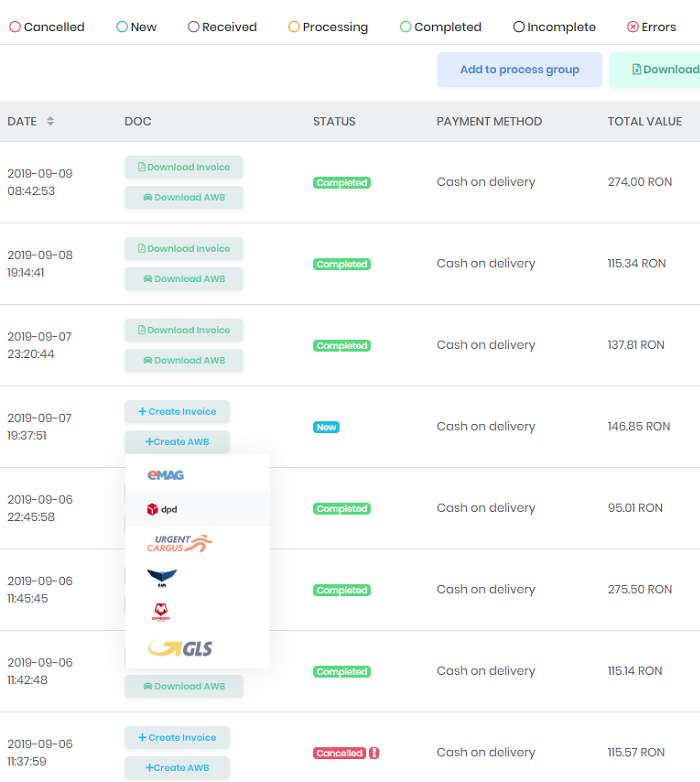Screen dimensions: 700x782
Task: Click the red warning icon beside Cancelled
Action: click(x=374, y=753)
